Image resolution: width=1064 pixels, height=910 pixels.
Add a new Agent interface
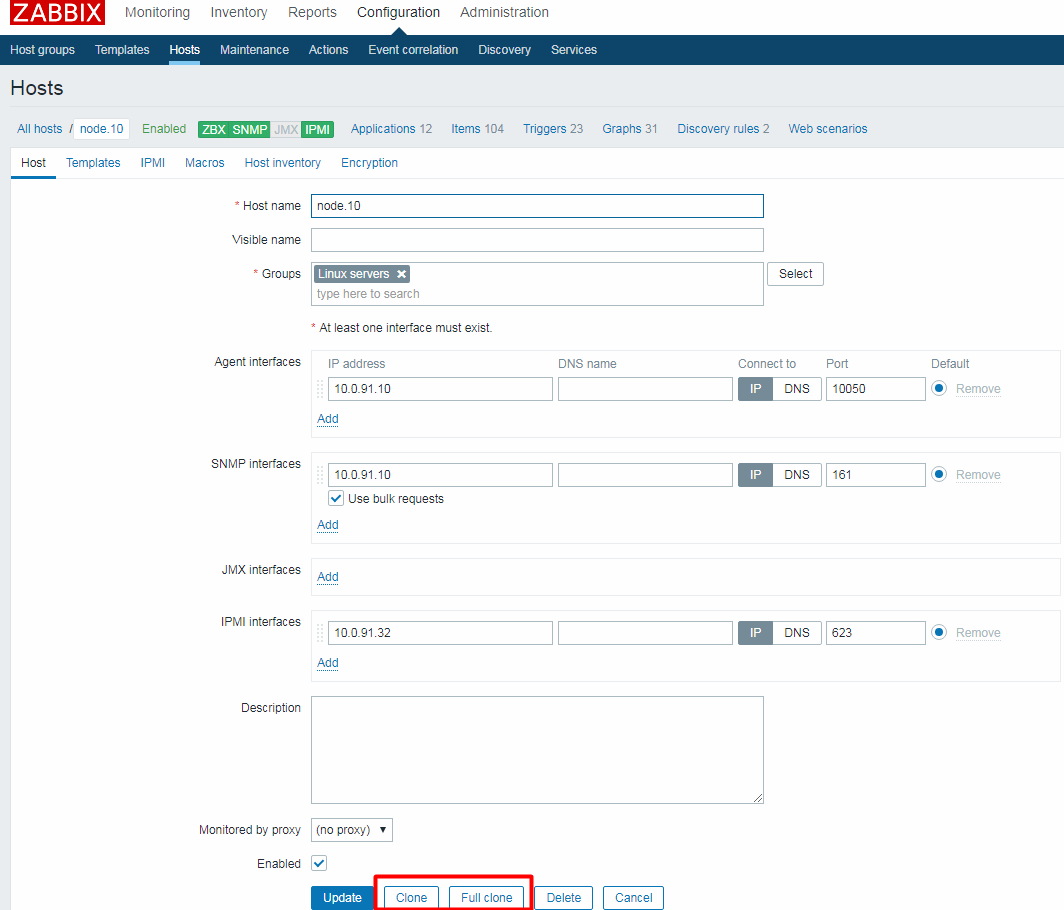[x=328, y=419]
